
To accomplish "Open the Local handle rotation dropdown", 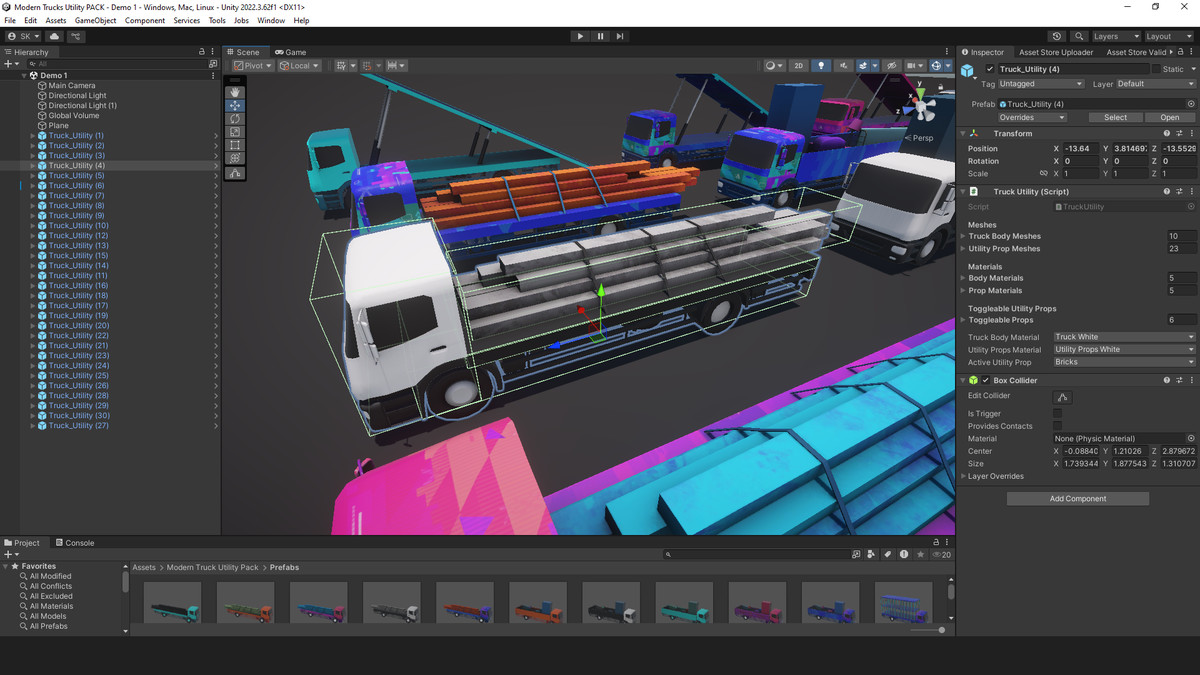I will click(x=300, y=66).
